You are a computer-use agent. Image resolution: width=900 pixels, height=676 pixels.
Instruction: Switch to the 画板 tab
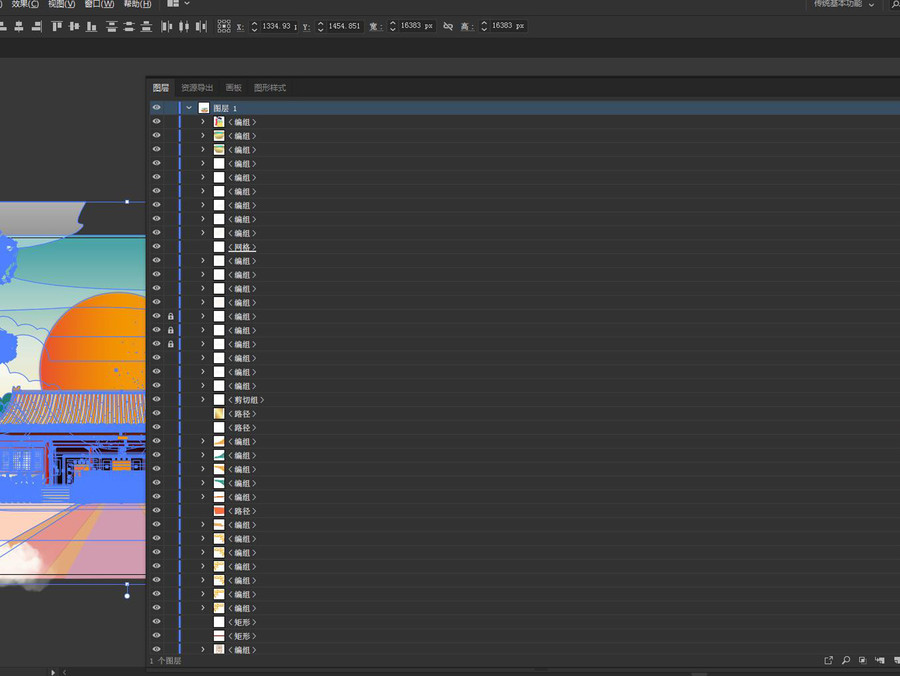click(234, 88)
